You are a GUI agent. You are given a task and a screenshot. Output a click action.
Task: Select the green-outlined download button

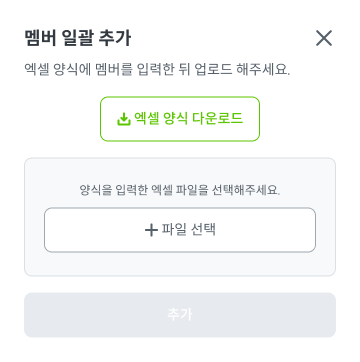180,119
